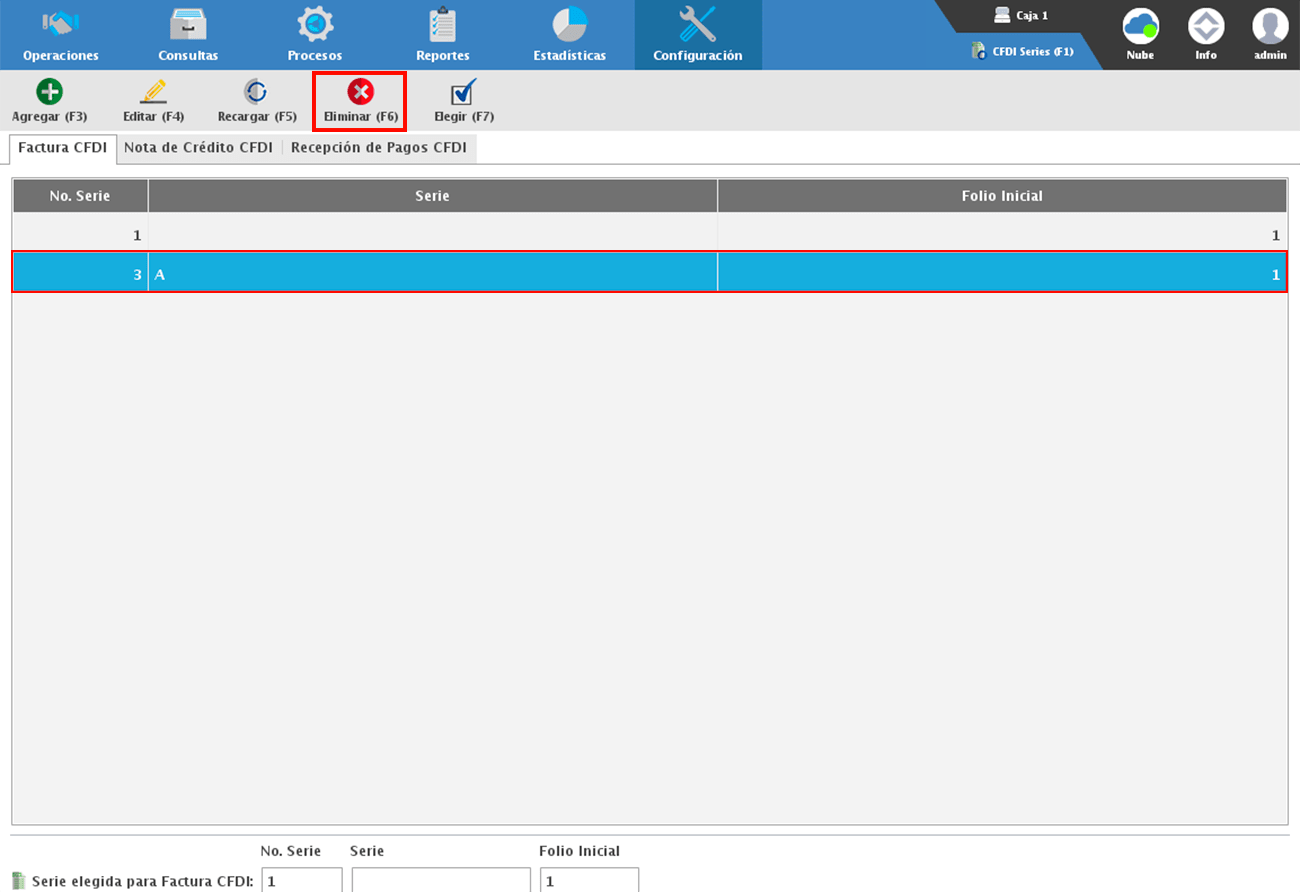Click the Agregar (F3) green plus icon
1300x893 pixels.
[49, 92]
